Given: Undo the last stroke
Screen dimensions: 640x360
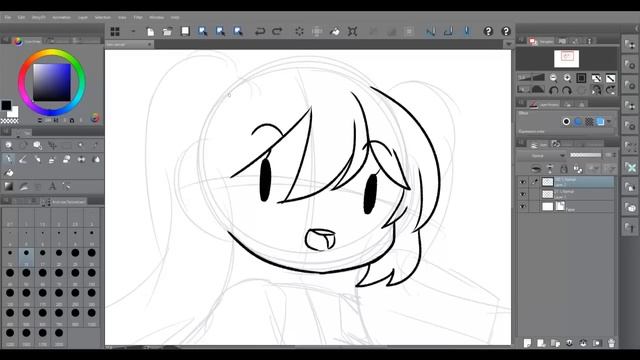Looking at the screenshot, I should pos(260,31).
